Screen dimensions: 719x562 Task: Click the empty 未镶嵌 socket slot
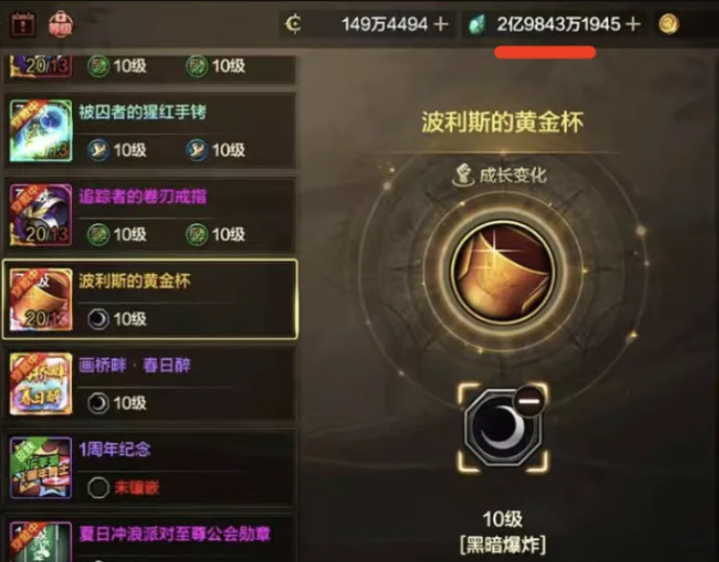click(x=98, y=488)
